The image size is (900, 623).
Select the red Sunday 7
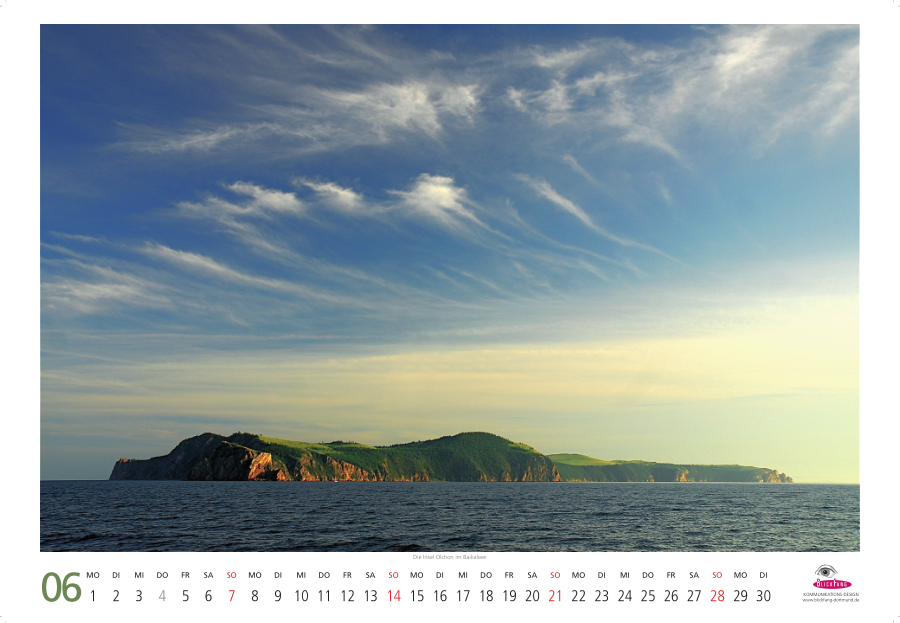231,596
